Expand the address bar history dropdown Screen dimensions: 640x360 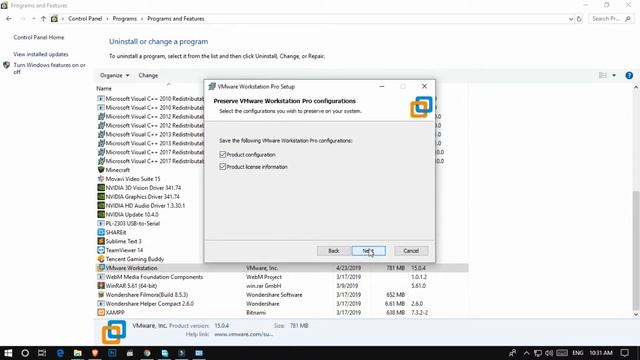[571, 19]
